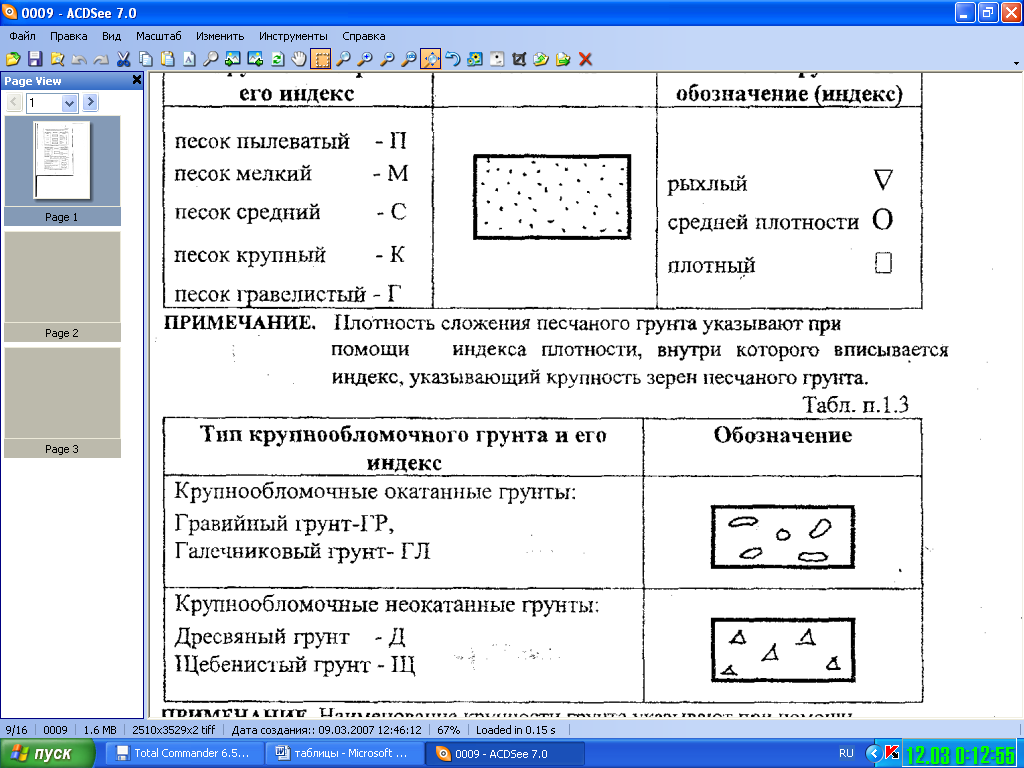This screenshot has width=1024, height=768.
Task: Click the 2510x3529x2 tiff status entry
Action: click(174, 729)
